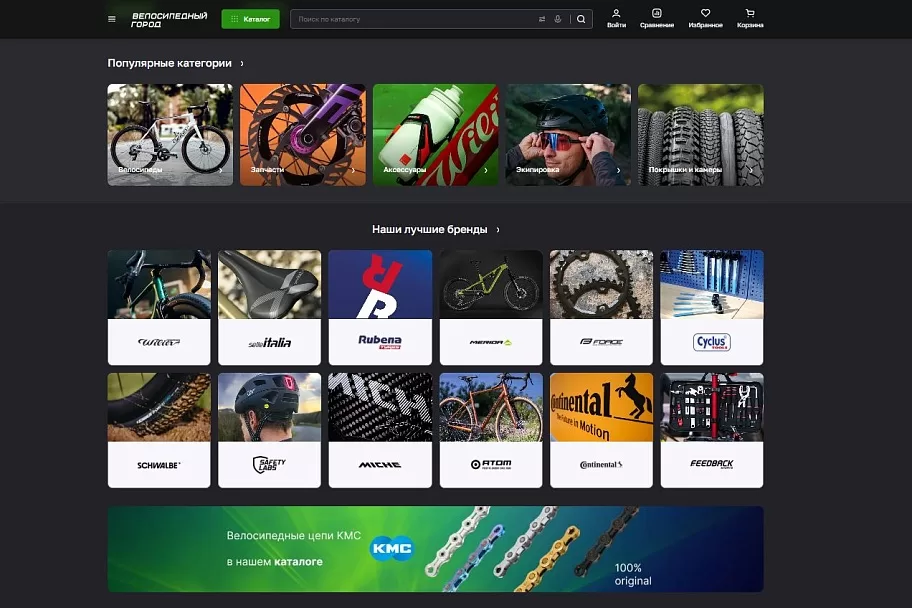The image size is (912, 608).
Task: Open the Войти account icon
Action: tap(616, 19)
